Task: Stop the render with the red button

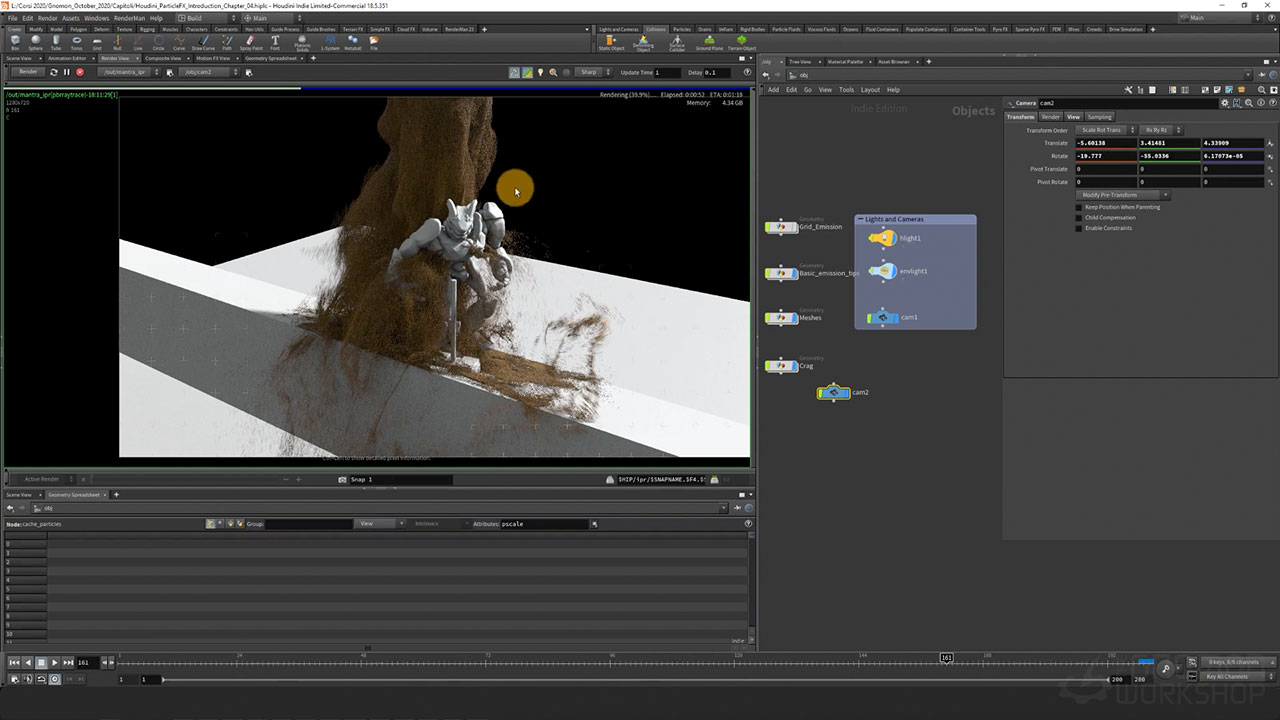Action: pyautogui.click(x=80, y=72)
